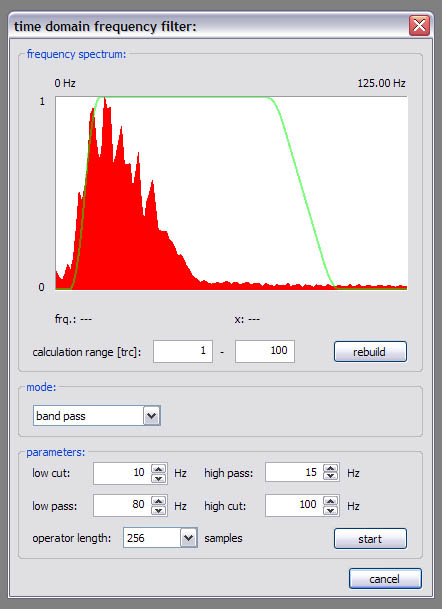
Task: Increase the high cut frequency spinner
Action: [331, 501]
